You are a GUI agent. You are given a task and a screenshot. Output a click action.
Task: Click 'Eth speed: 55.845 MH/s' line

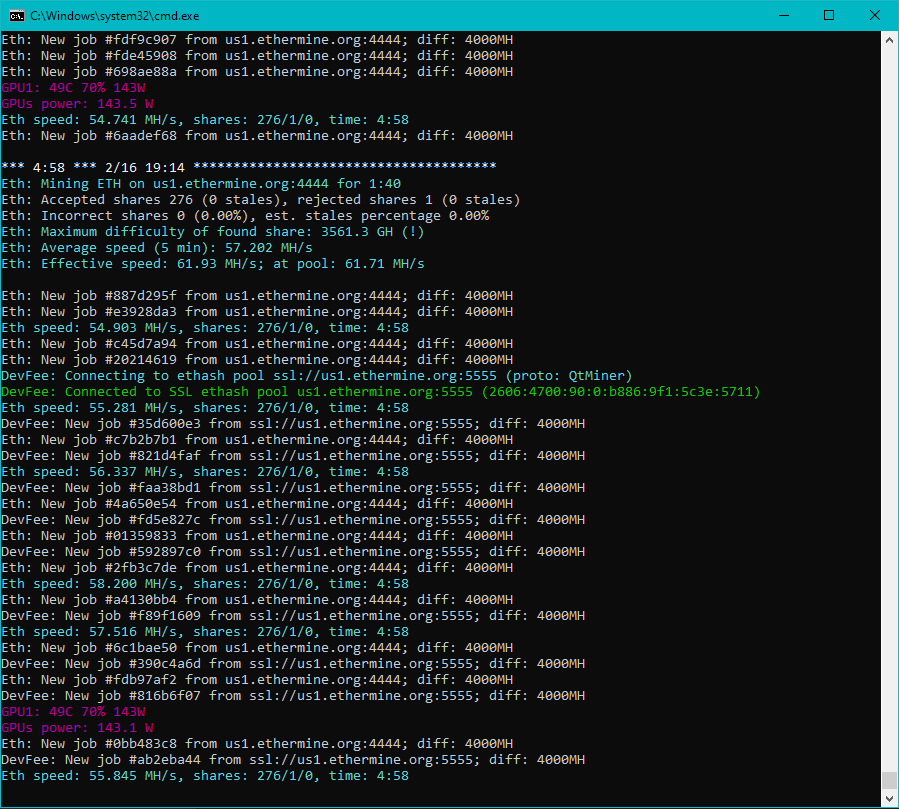point(205,777)
